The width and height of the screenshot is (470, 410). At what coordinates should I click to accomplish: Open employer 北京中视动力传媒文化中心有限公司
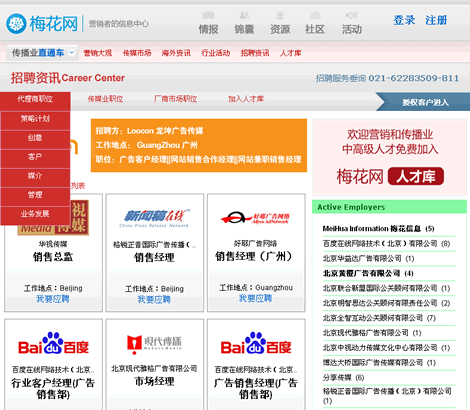click(386, 348)
